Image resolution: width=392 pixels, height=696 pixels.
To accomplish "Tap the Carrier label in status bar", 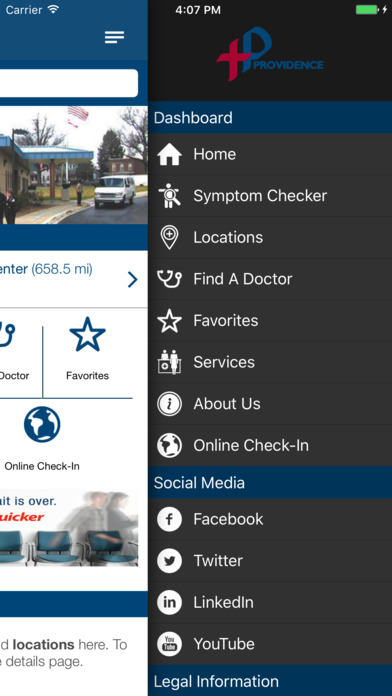I will [x=24, y=9].
